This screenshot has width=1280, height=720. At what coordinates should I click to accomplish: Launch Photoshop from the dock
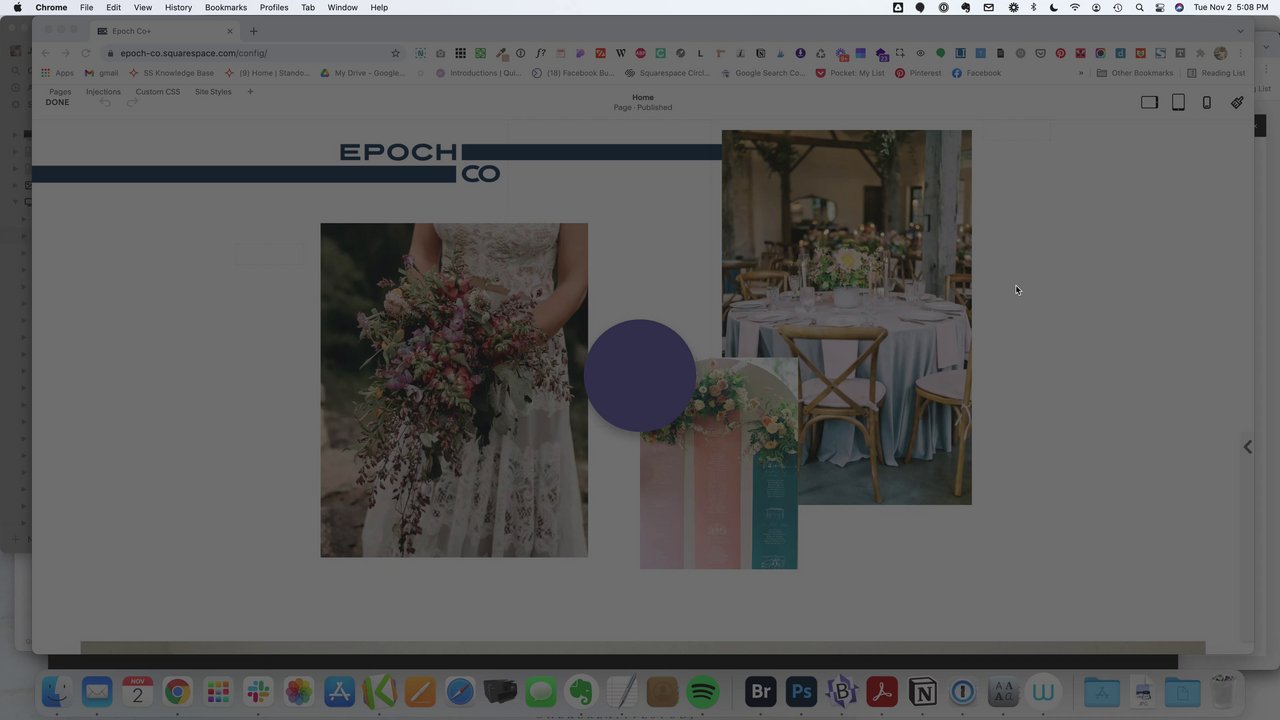point(801,692)
